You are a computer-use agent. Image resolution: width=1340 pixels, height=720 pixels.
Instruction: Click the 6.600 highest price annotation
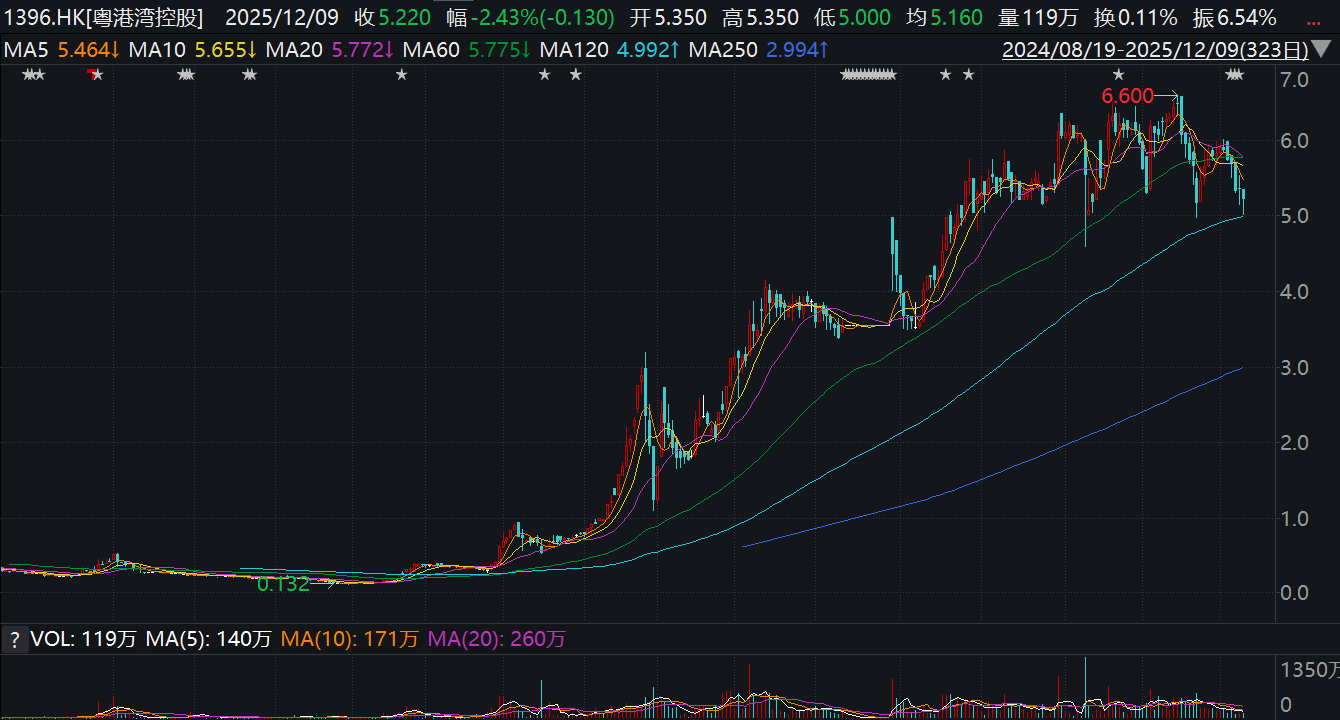[x=1127, y=97]
